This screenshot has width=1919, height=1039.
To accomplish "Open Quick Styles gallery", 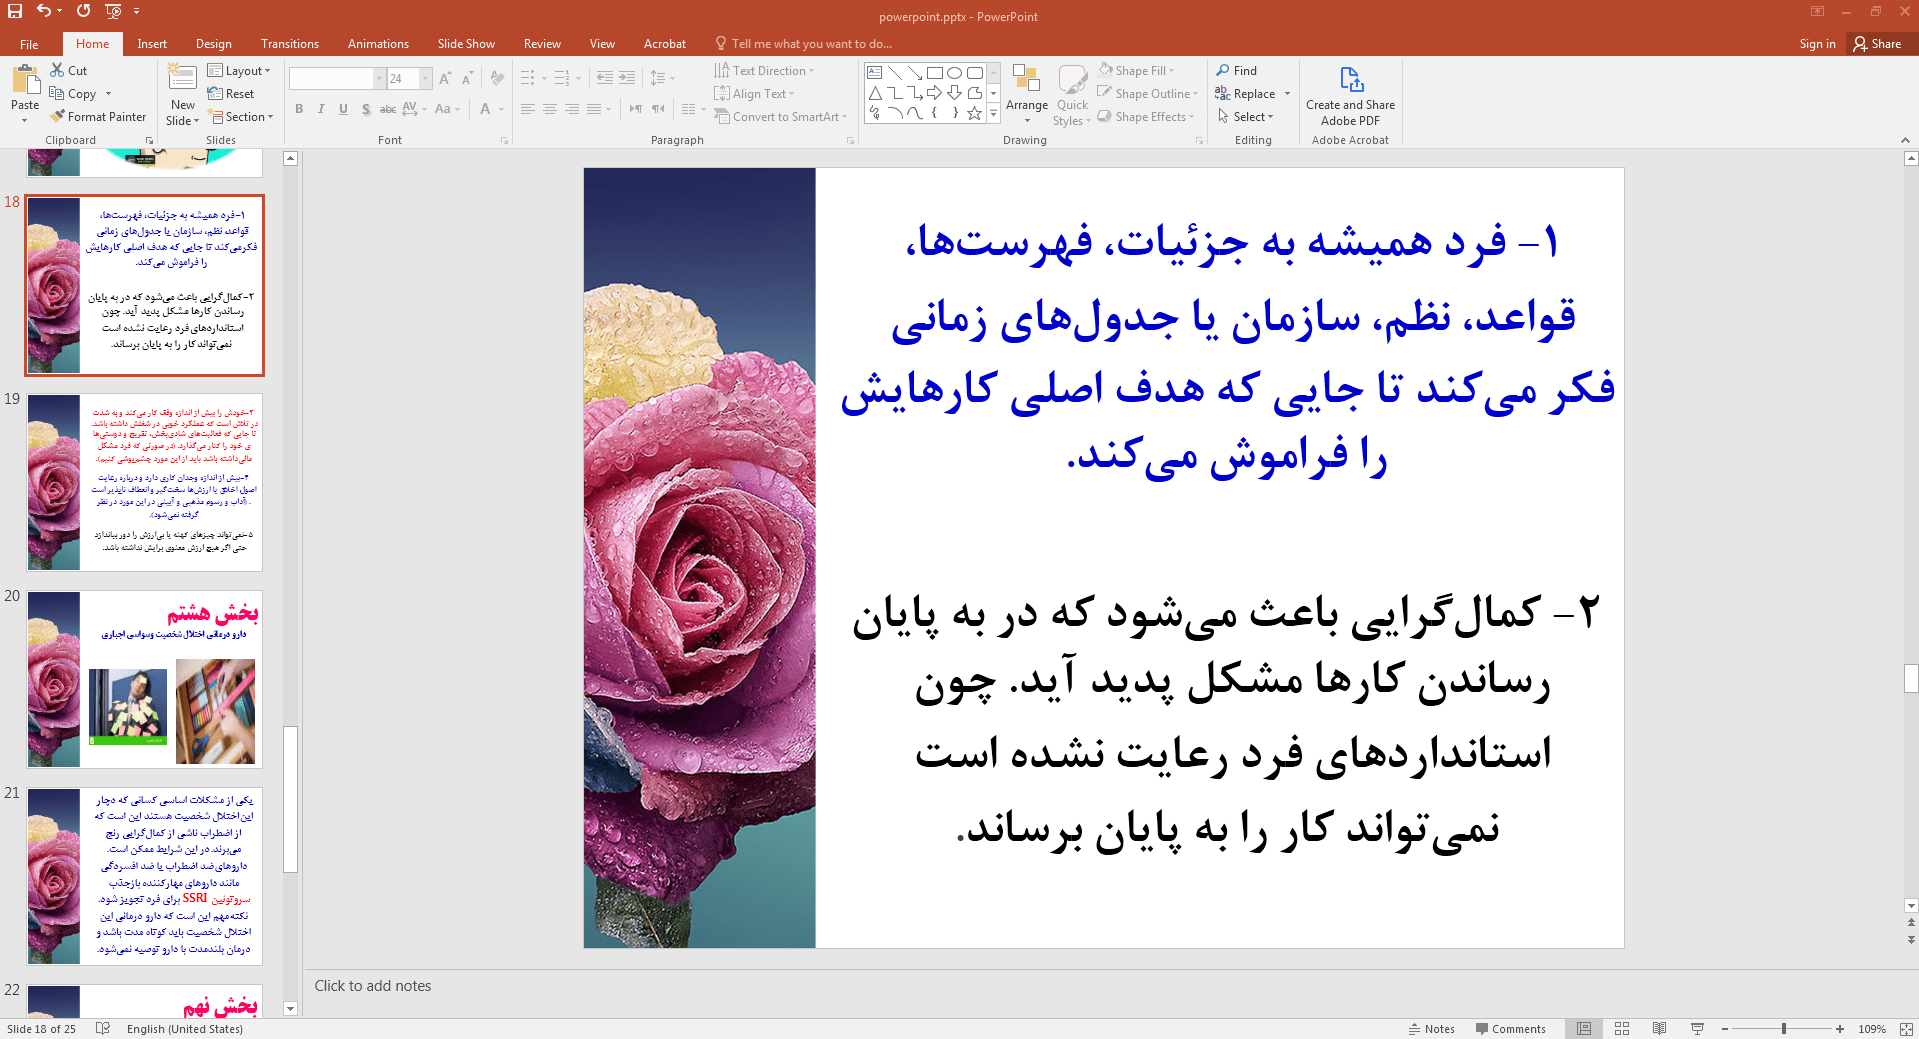I will 1072,94.
